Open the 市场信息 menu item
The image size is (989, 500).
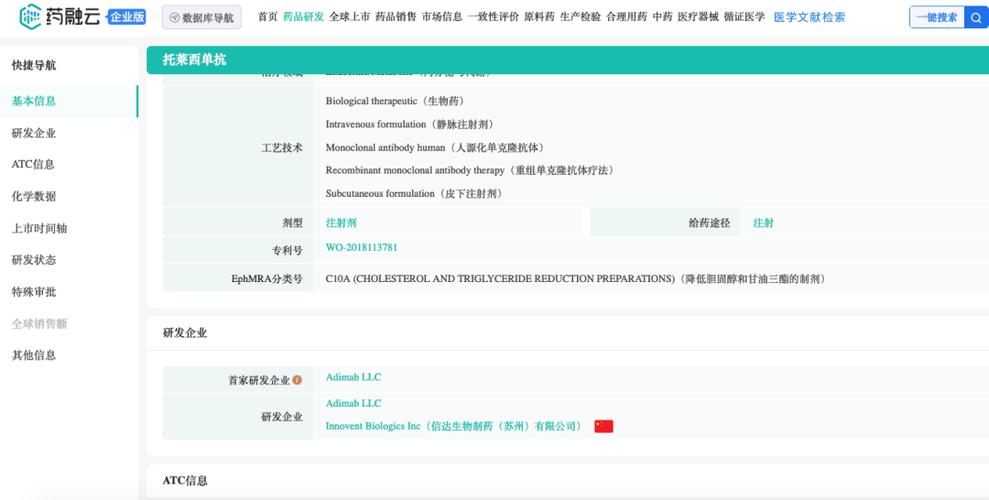[442, 17]
